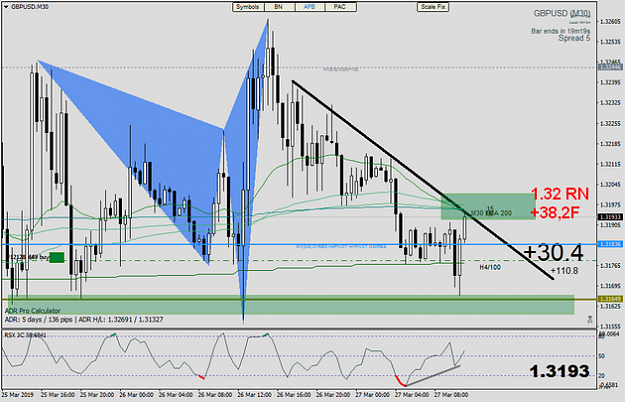Image resolution: width=625 pixels, height=402 pixels.
Task: Select the 'H4/100' label
Action: (490, 267)
